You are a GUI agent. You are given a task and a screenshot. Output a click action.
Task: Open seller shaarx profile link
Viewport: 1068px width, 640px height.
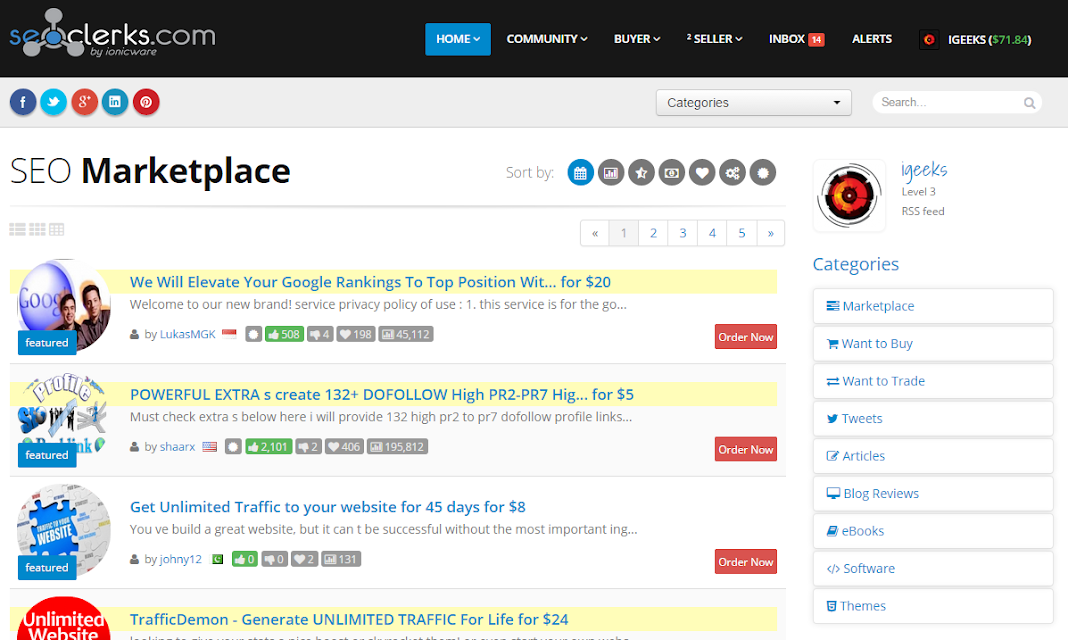[177, 447]
